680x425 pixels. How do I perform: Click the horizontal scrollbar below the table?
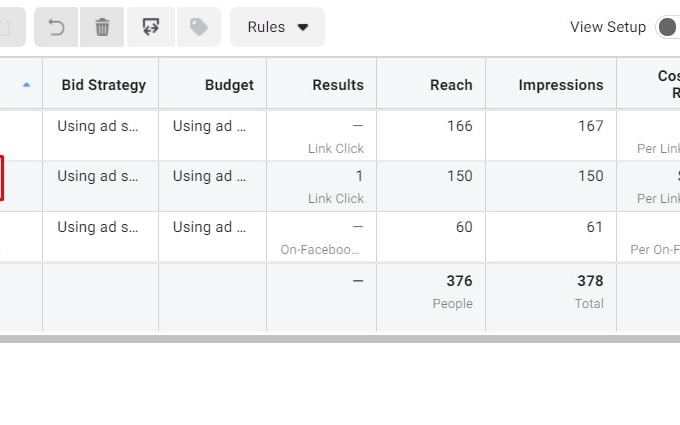[x=340, y=339]
